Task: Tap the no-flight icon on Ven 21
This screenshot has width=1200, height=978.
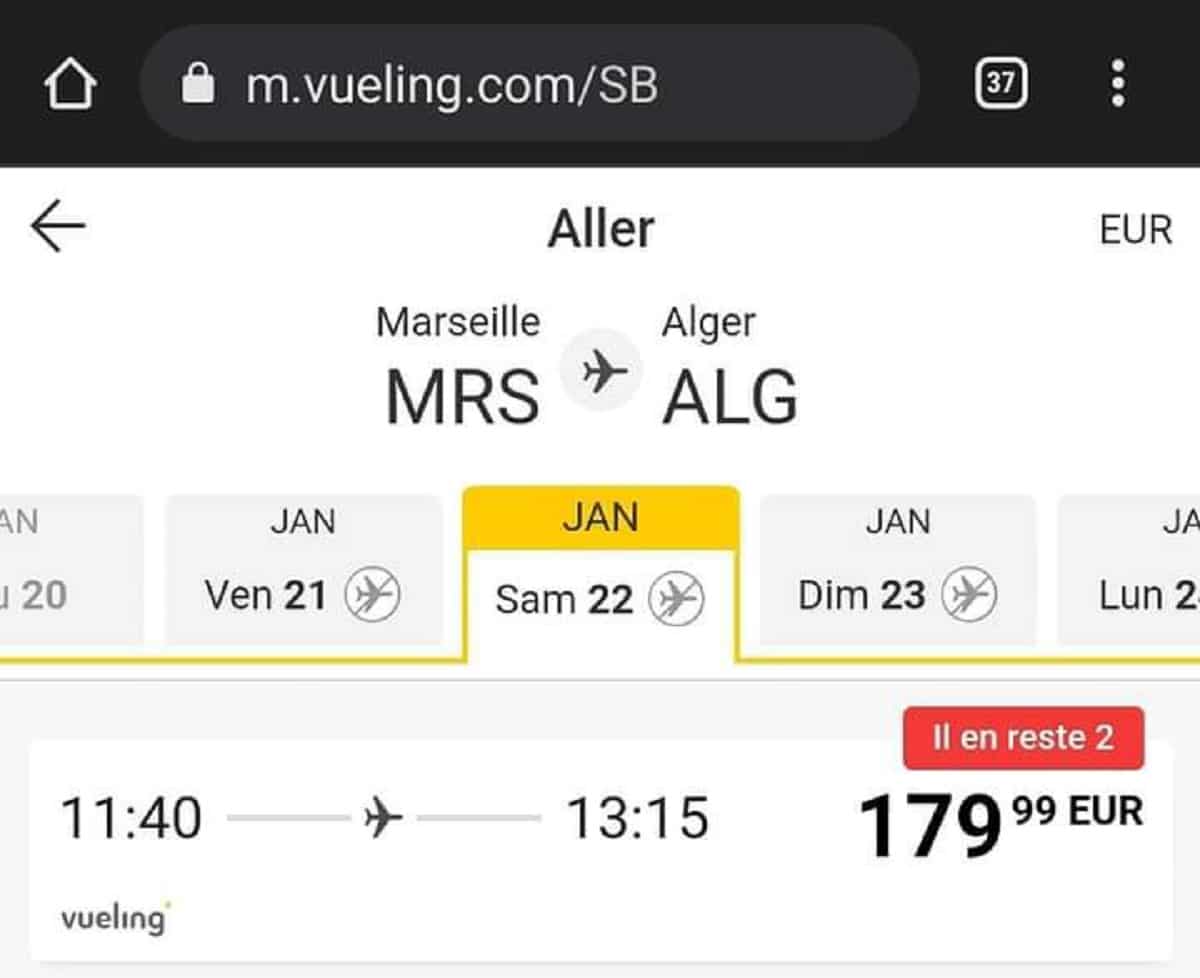Action: click(372, 596)
